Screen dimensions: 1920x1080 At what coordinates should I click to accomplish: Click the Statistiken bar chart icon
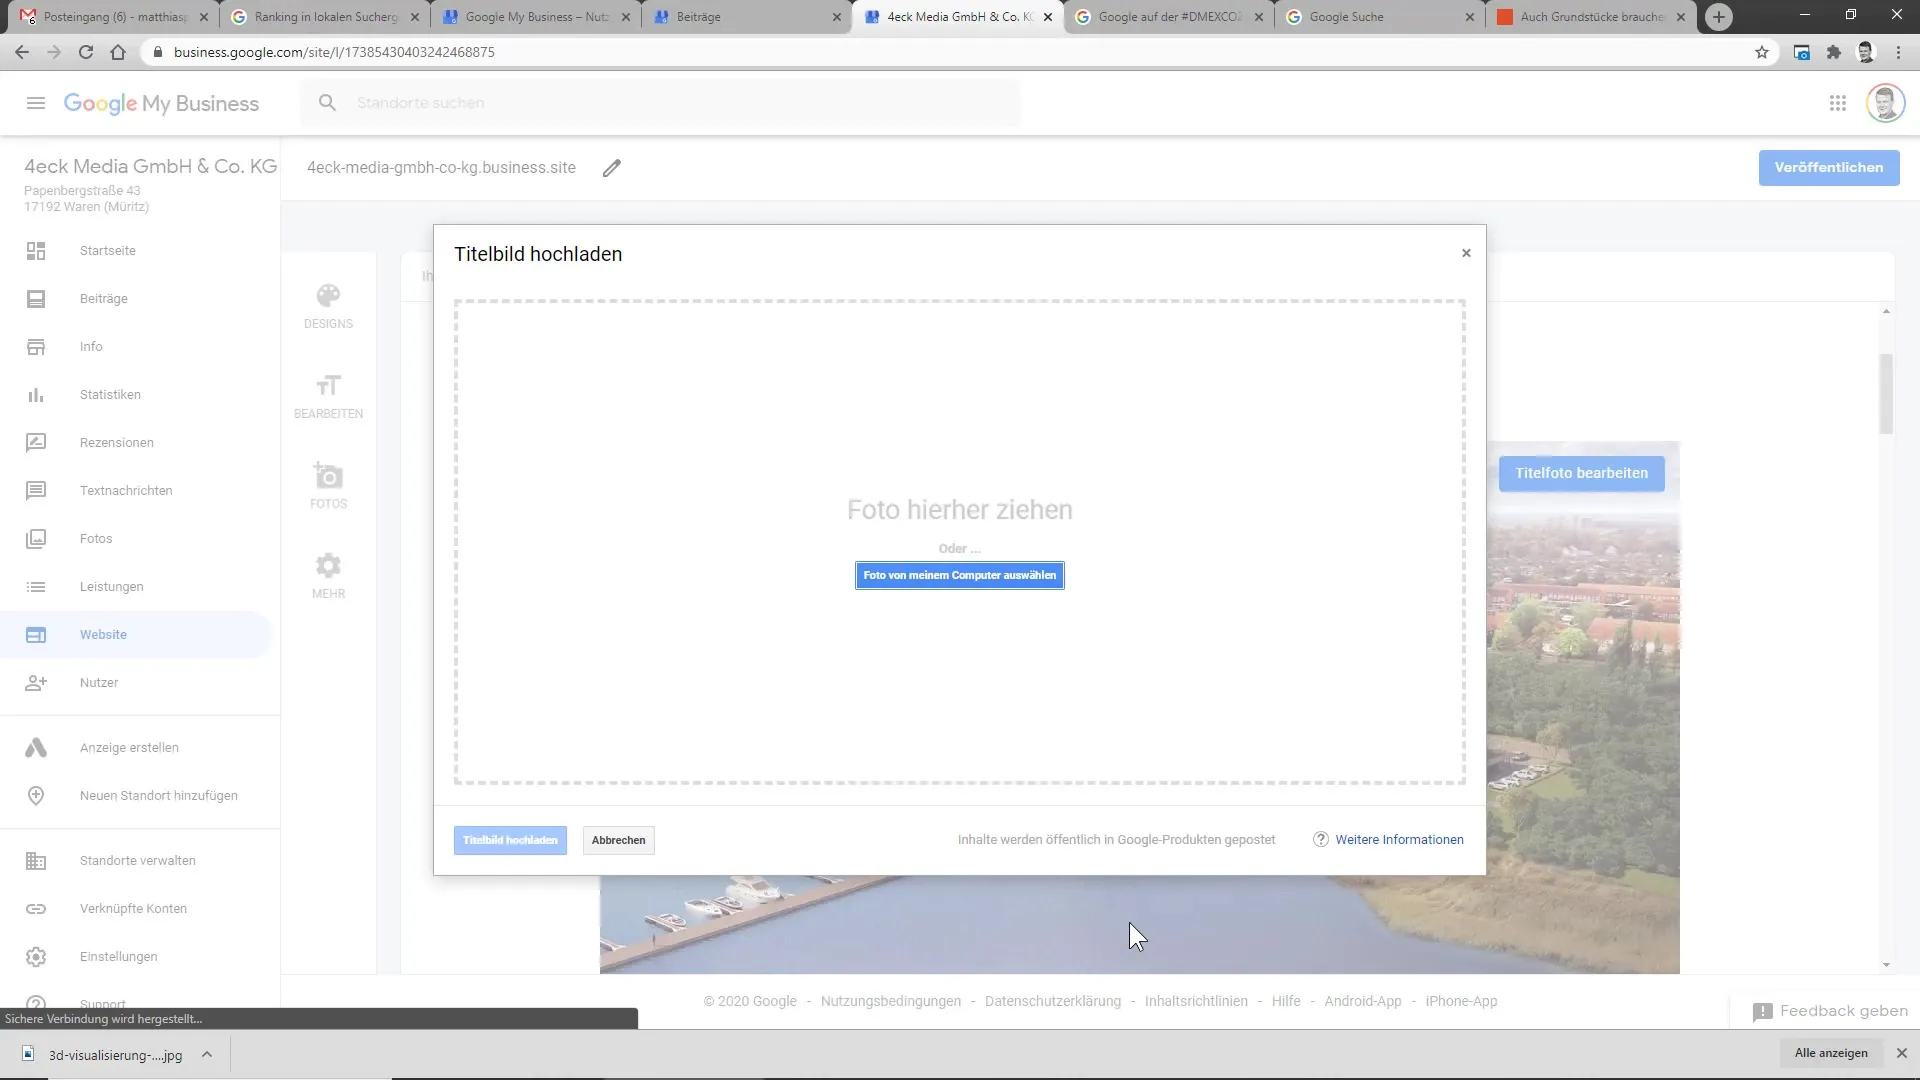tap(36, 395)
